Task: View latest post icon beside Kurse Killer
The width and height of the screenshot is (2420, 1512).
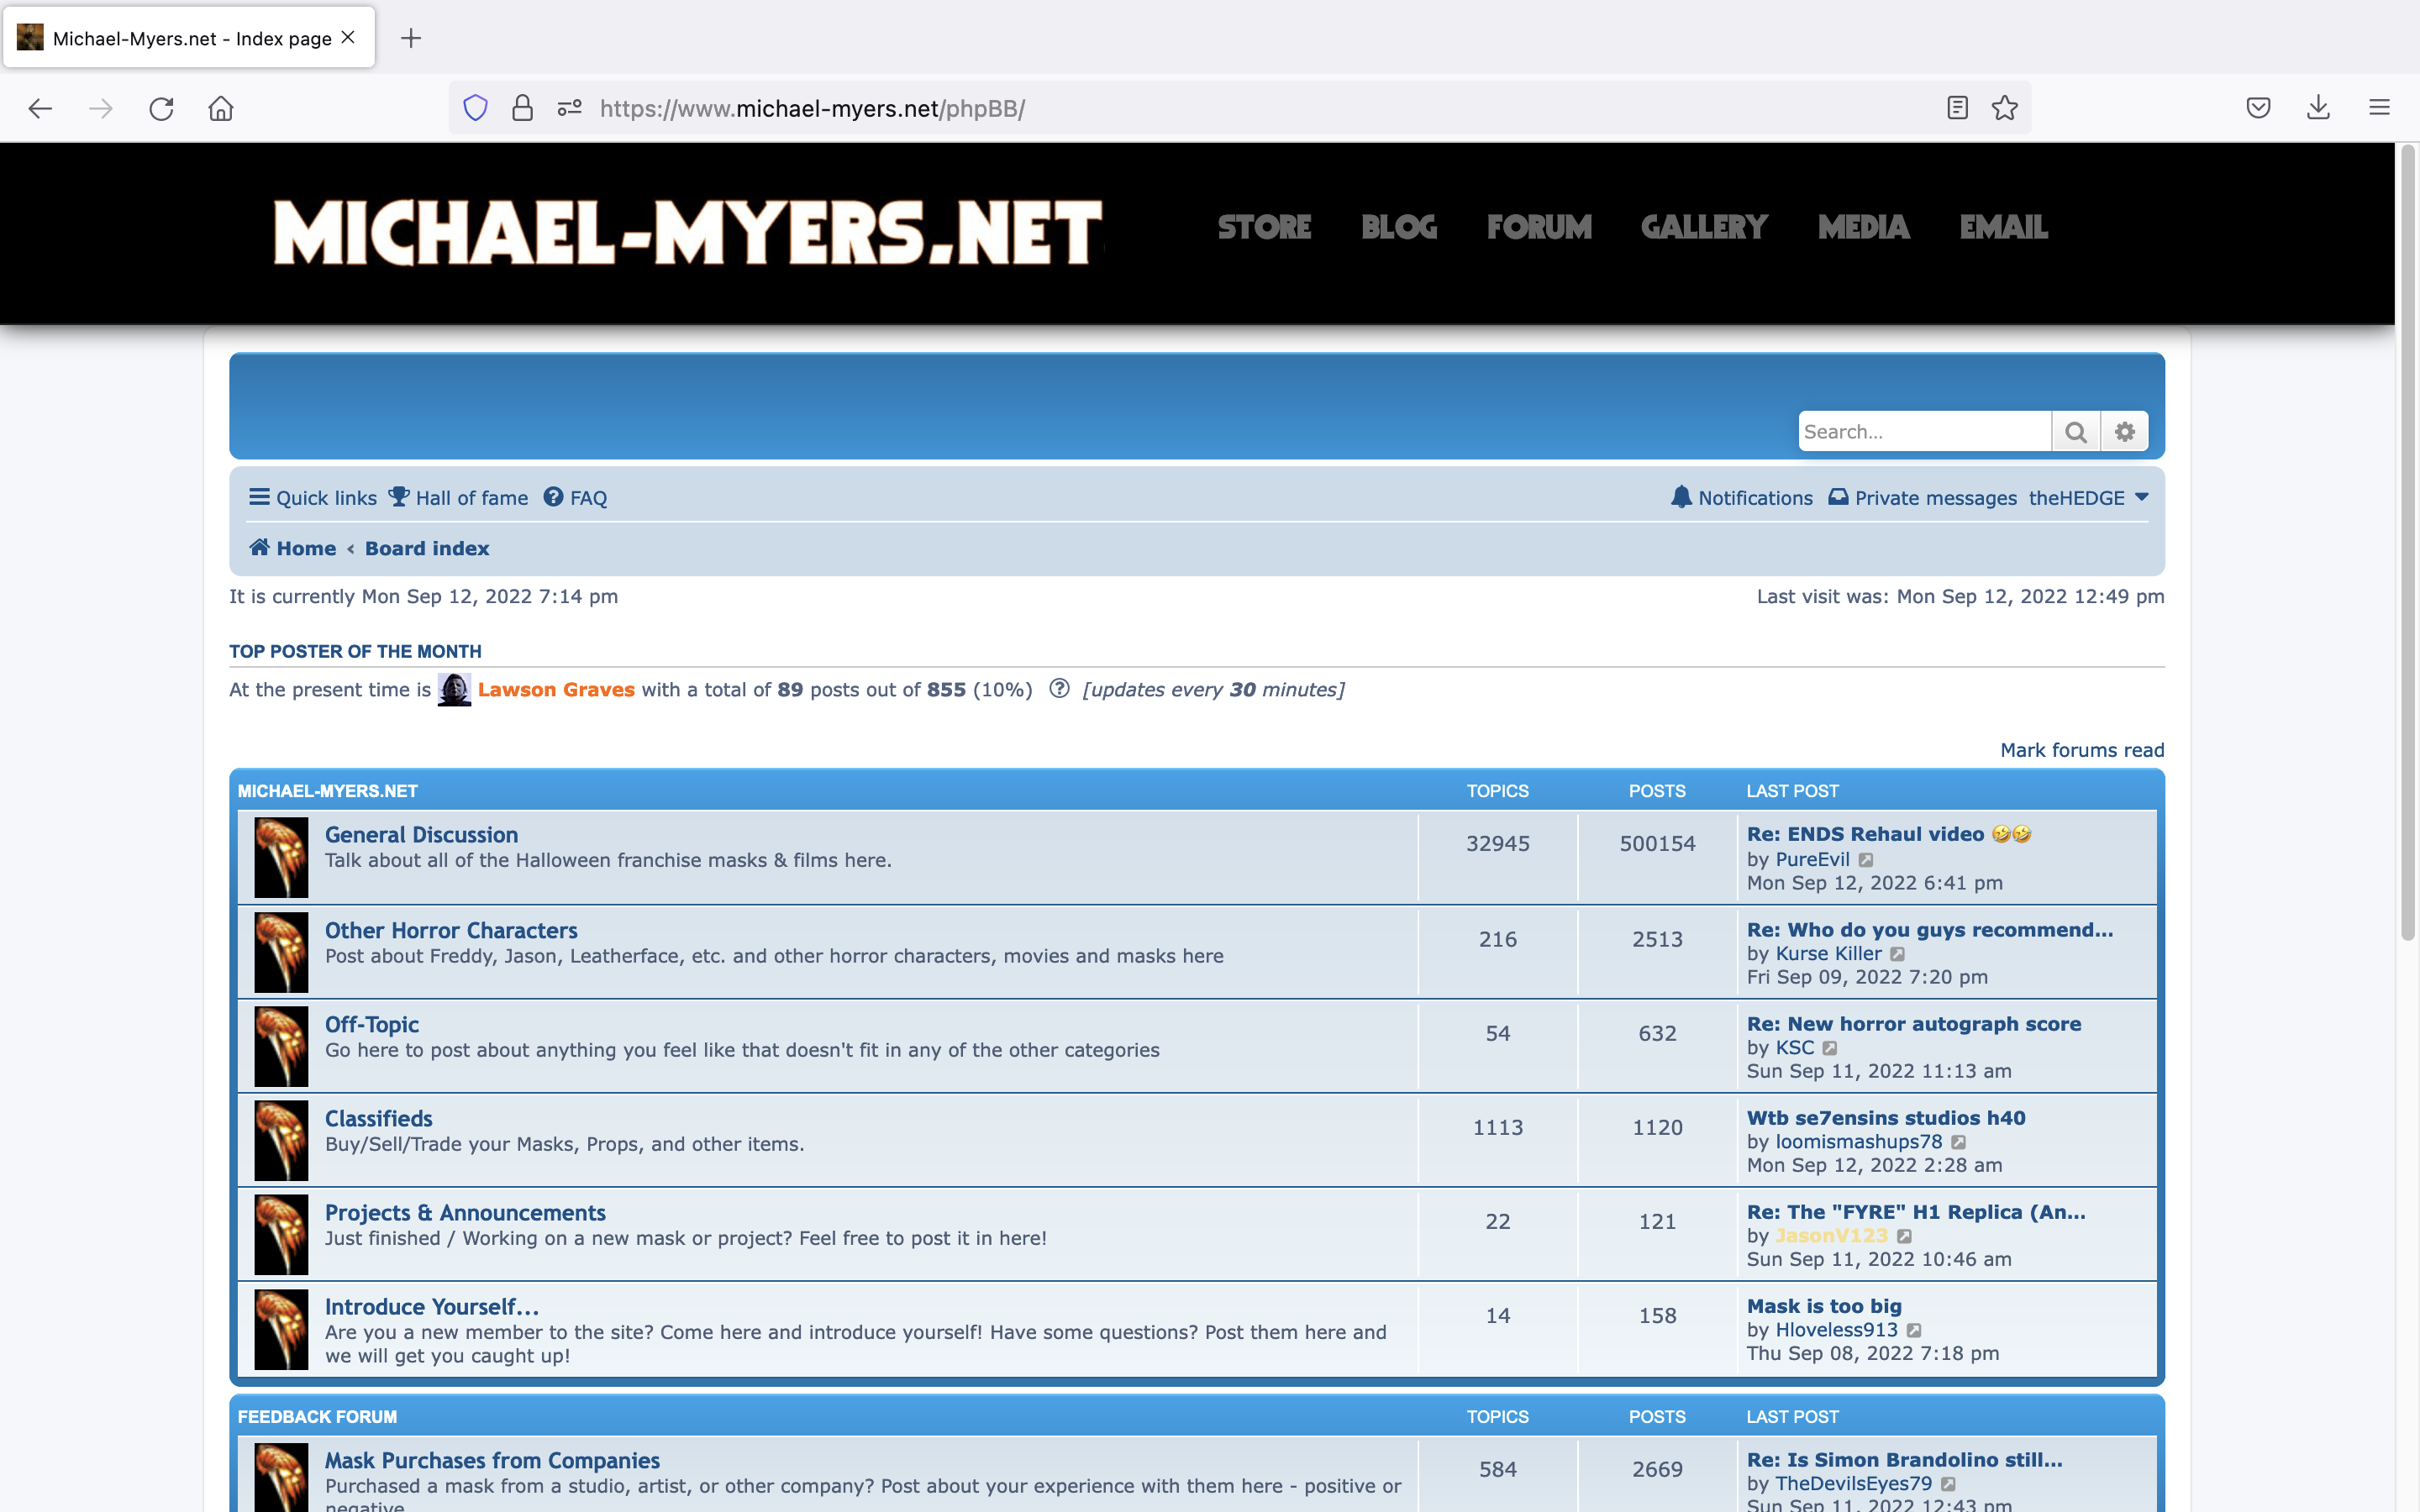Action: tap(1898, 954)
